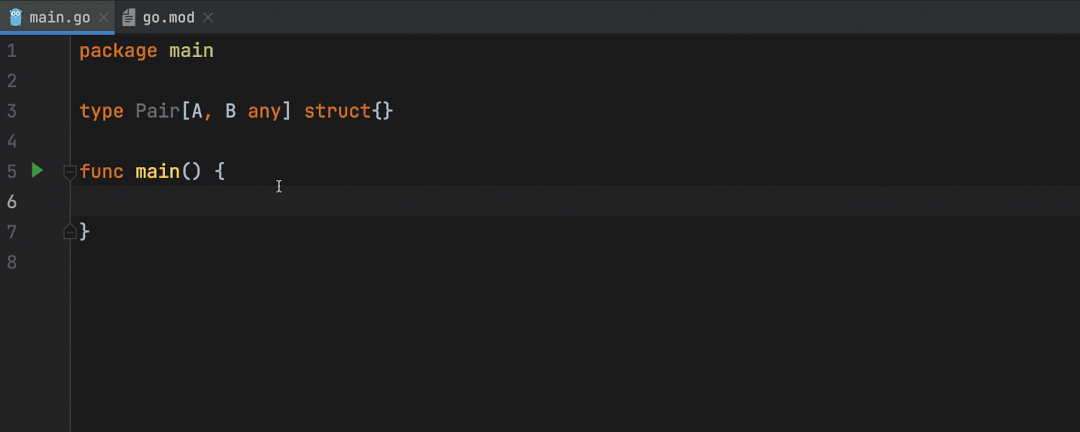Select the main.go tab
The height and width of the screenshot is (432, 1080).
click(x=60, y=17)
